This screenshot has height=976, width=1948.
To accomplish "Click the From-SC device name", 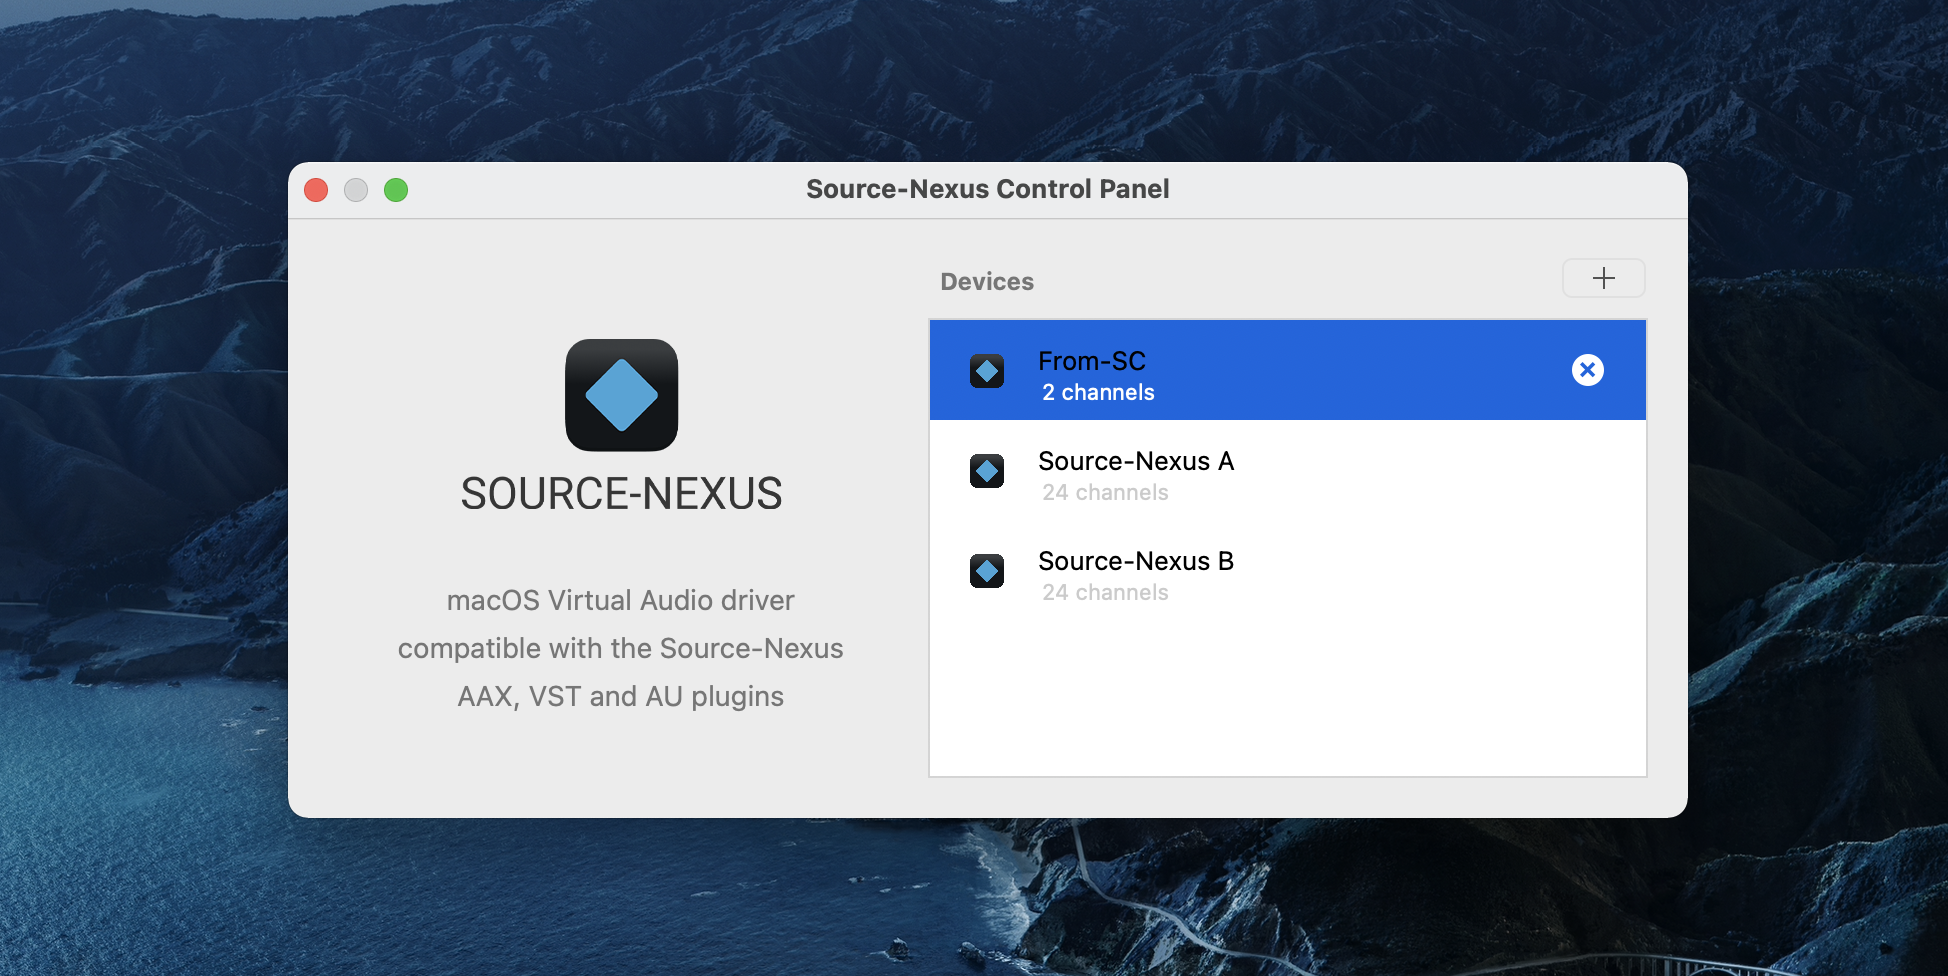I will [1091, 361].
